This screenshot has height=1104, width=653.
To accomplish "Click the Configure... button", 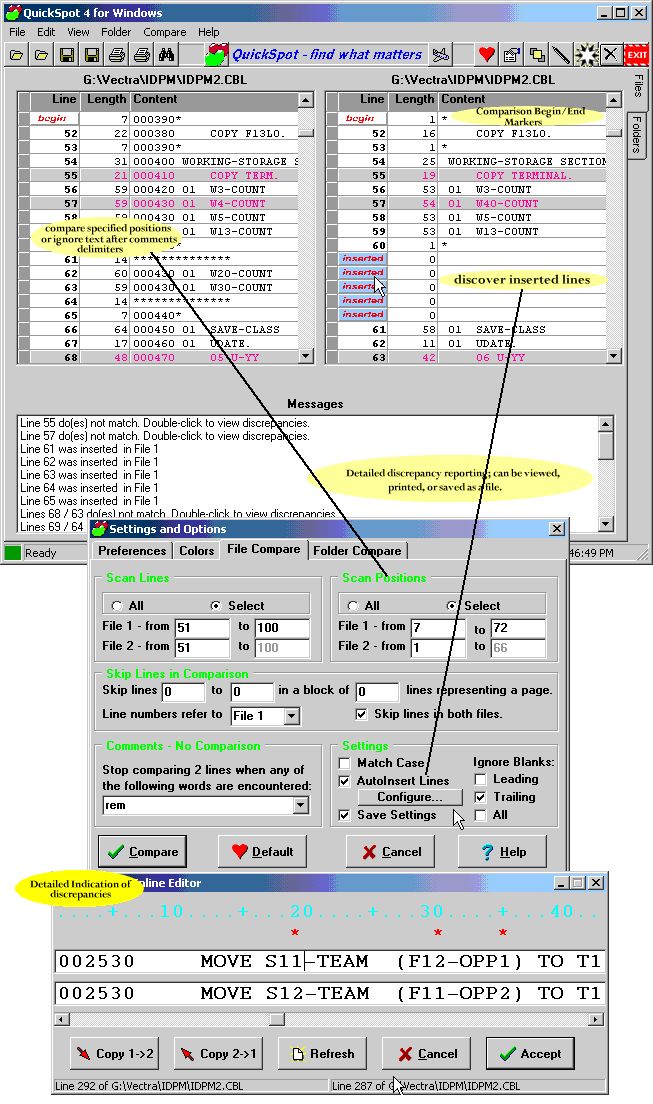I will pyautogui.click(x=410, y=797).
